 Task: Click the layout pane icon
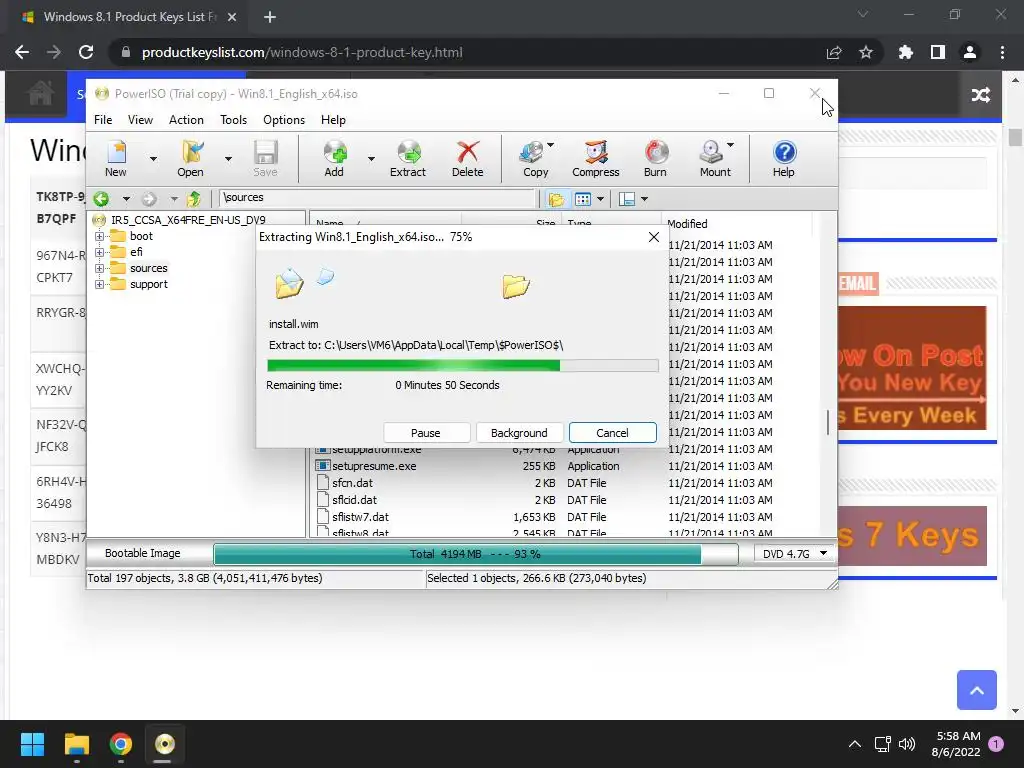[x=627, y=199]
